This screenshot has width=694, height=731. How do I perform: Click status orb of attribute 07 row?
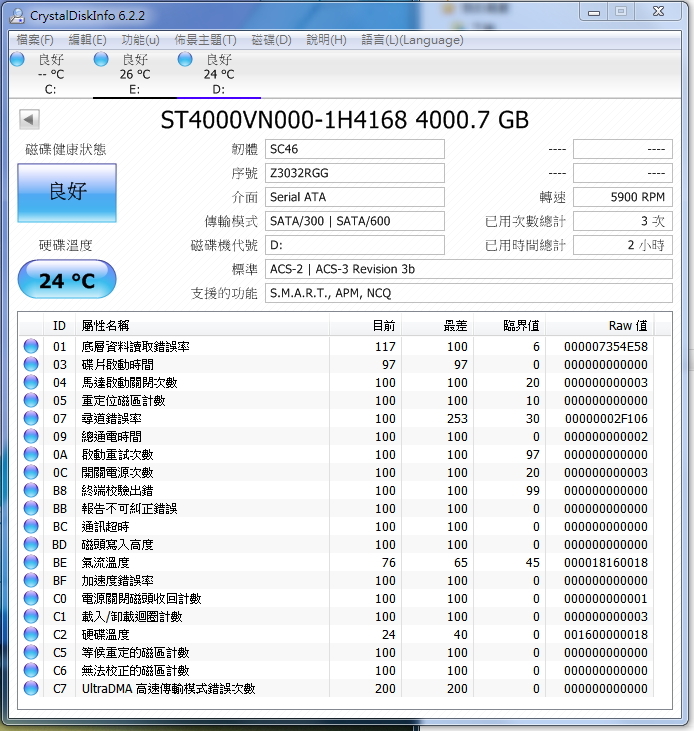[x=31, y=418]
